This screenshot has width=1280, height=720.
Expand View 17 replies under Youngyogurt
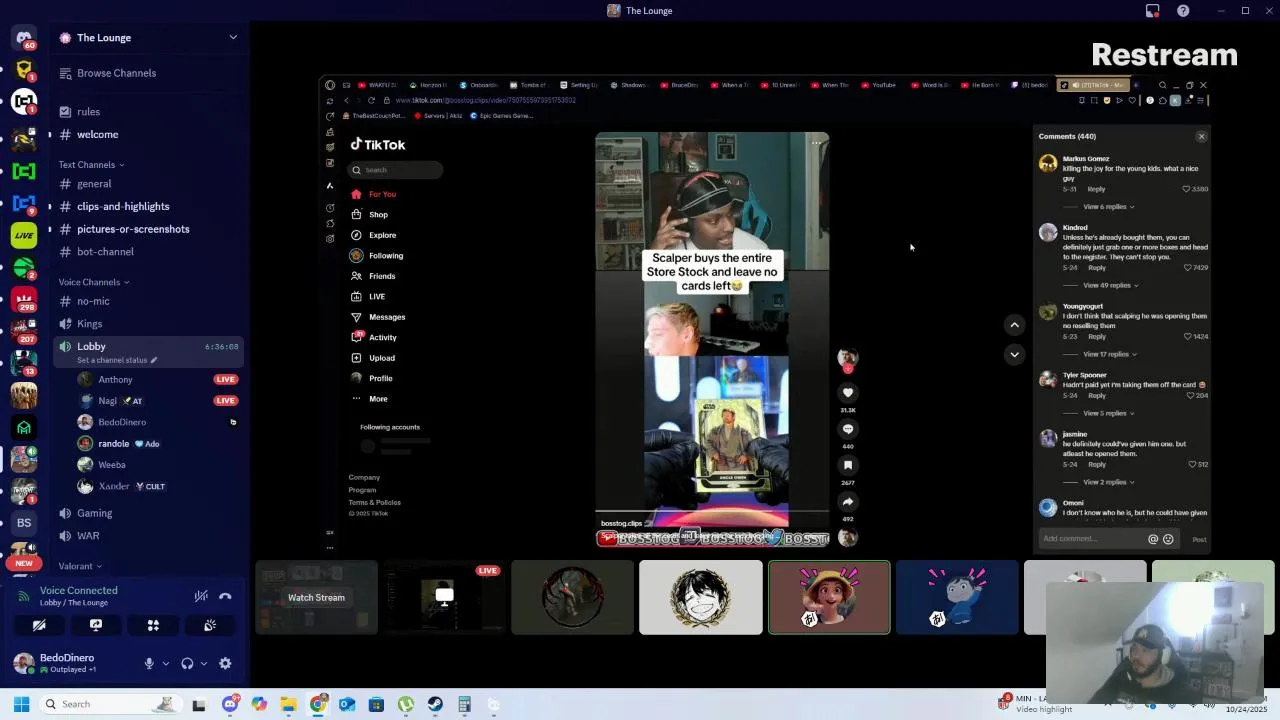[x=1109, y=354]
